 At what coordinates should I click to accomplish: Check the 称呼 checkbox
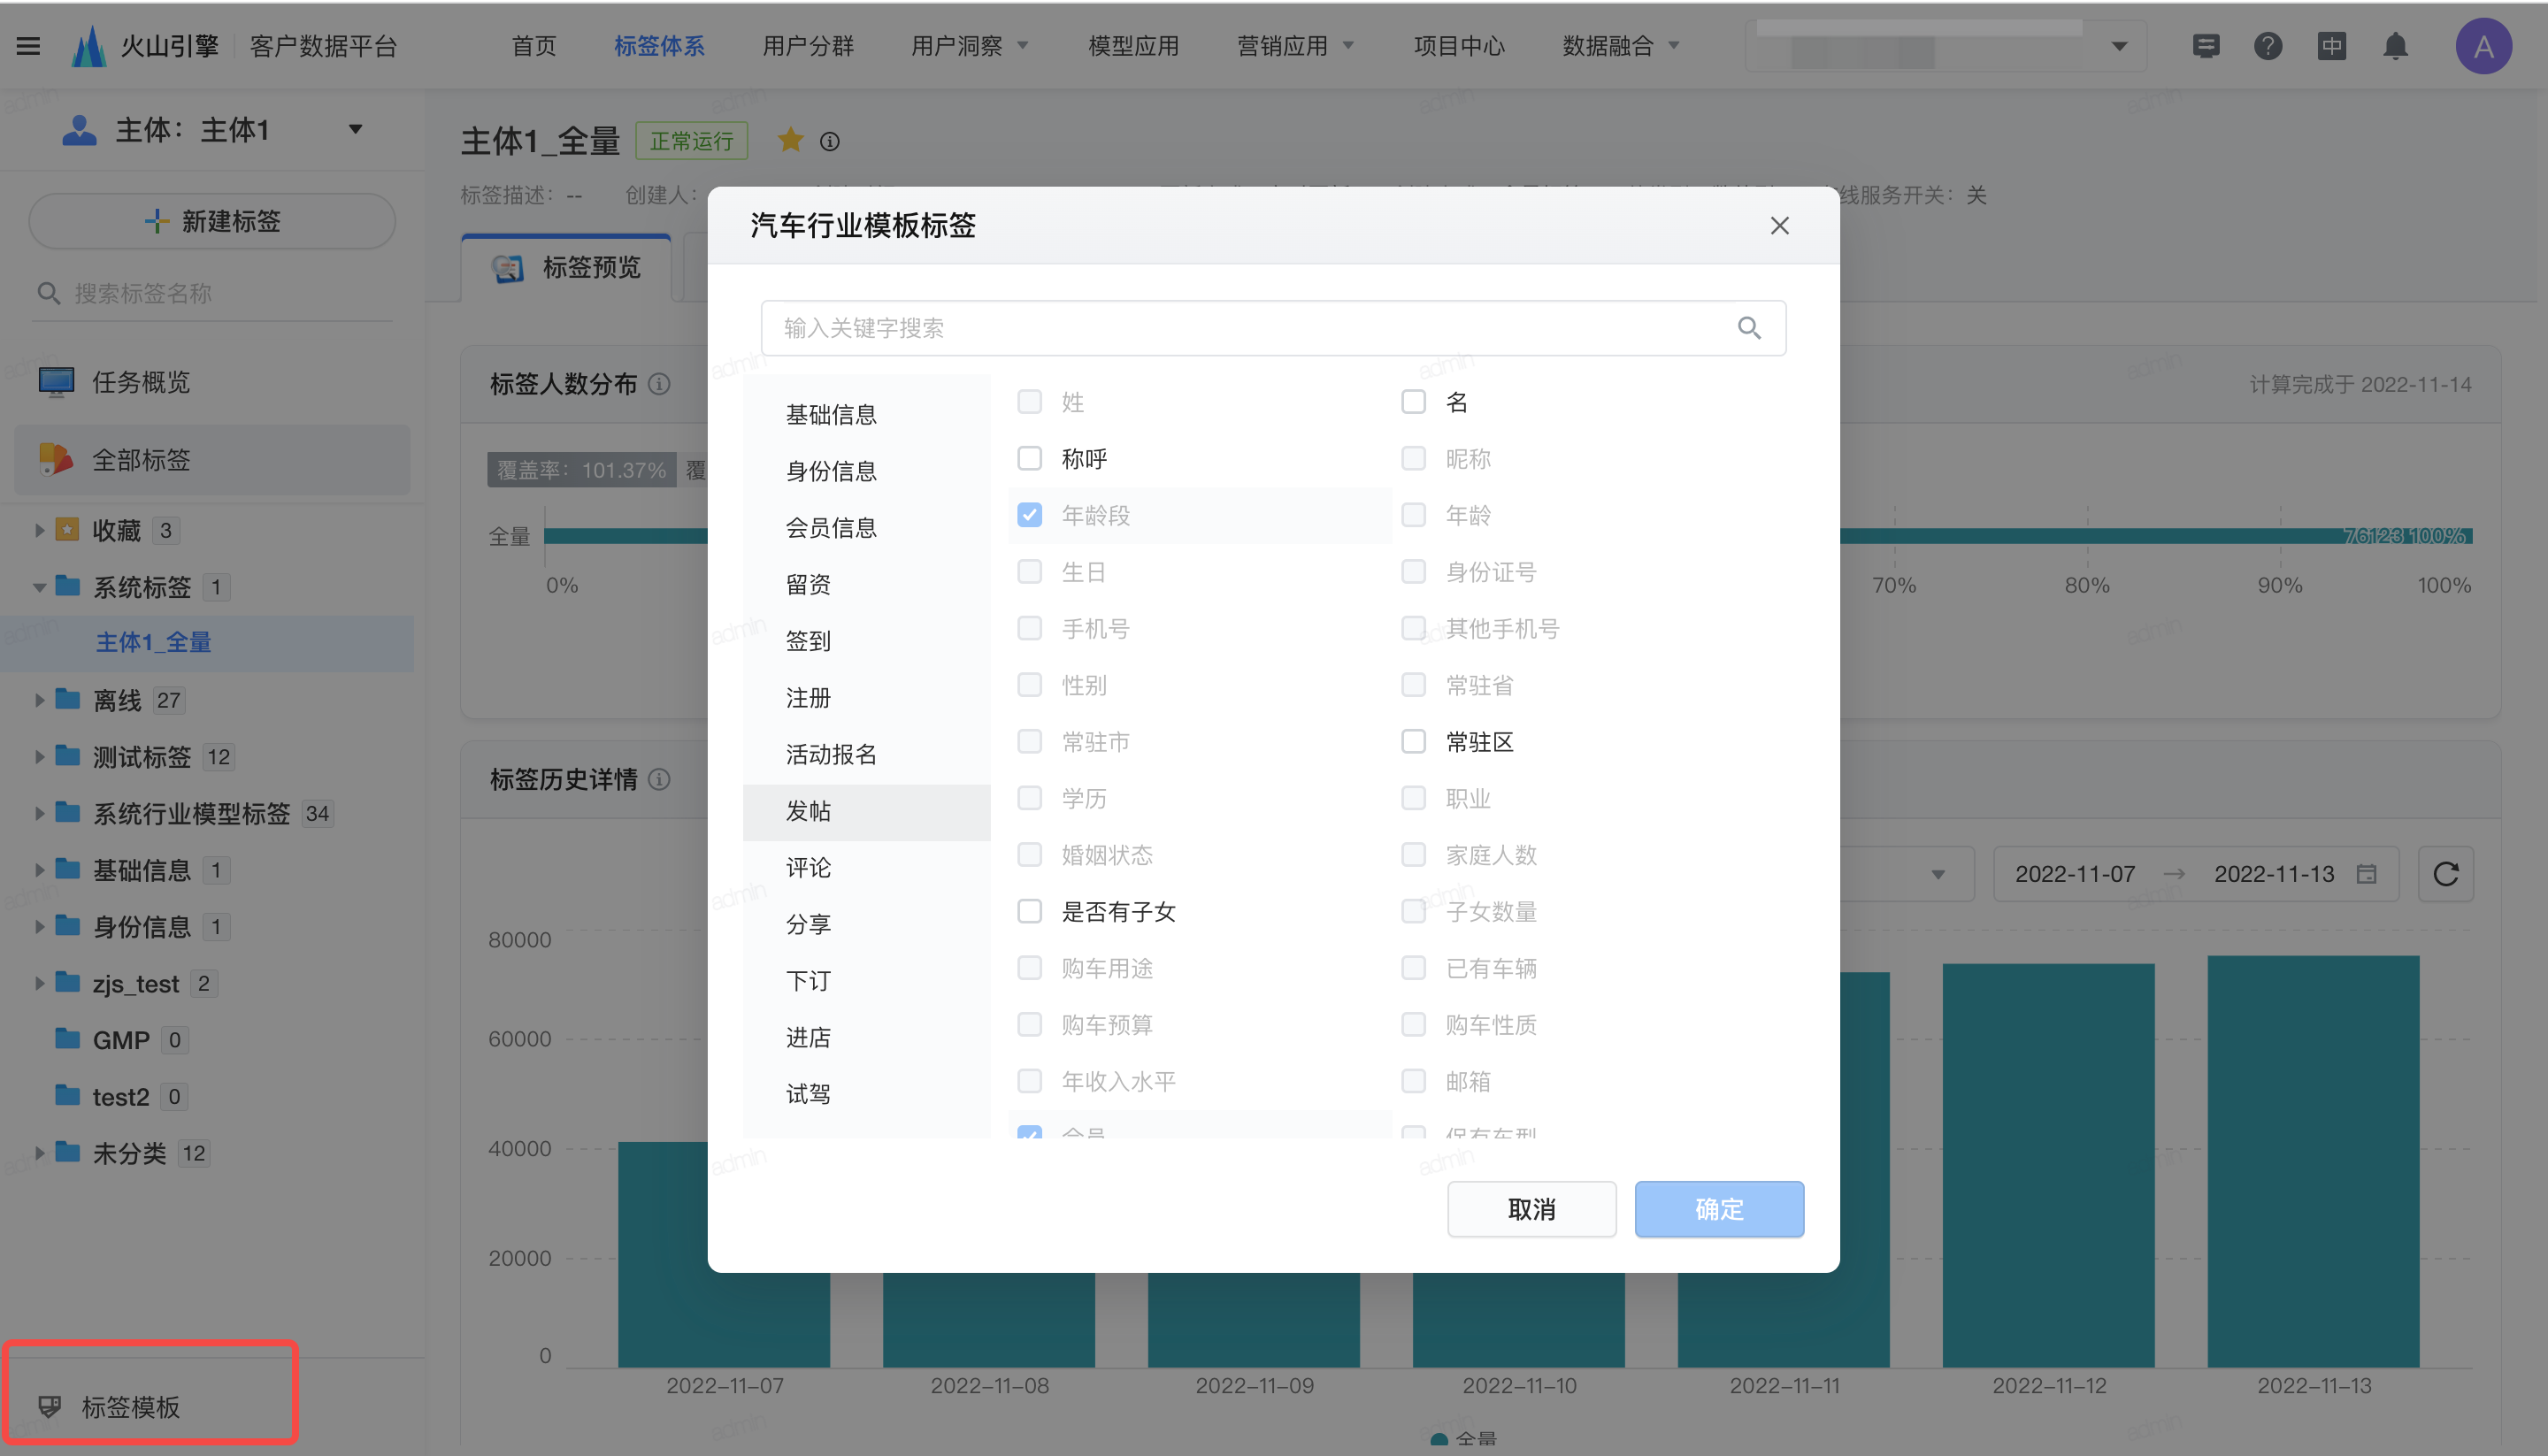coord(1029,458)
